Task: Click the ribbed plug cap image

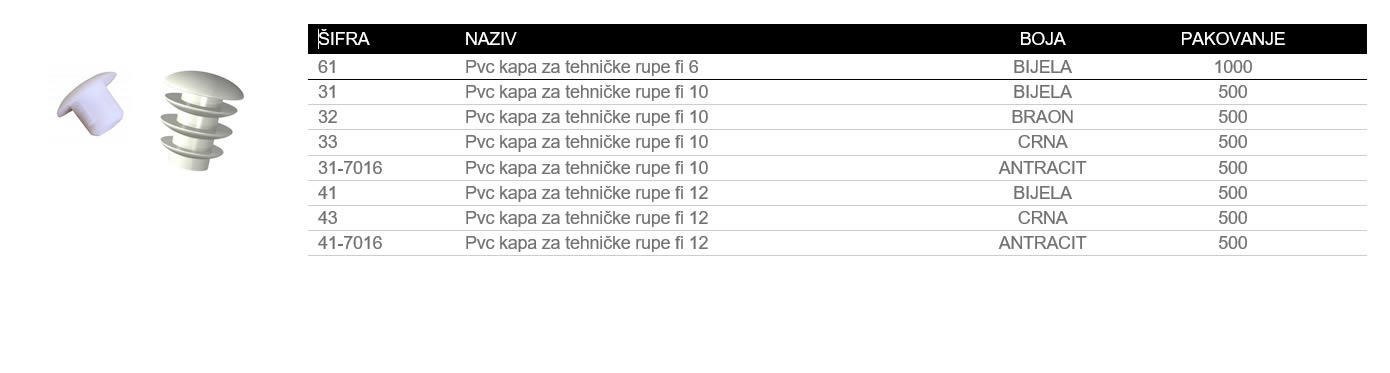Action: 203,119
